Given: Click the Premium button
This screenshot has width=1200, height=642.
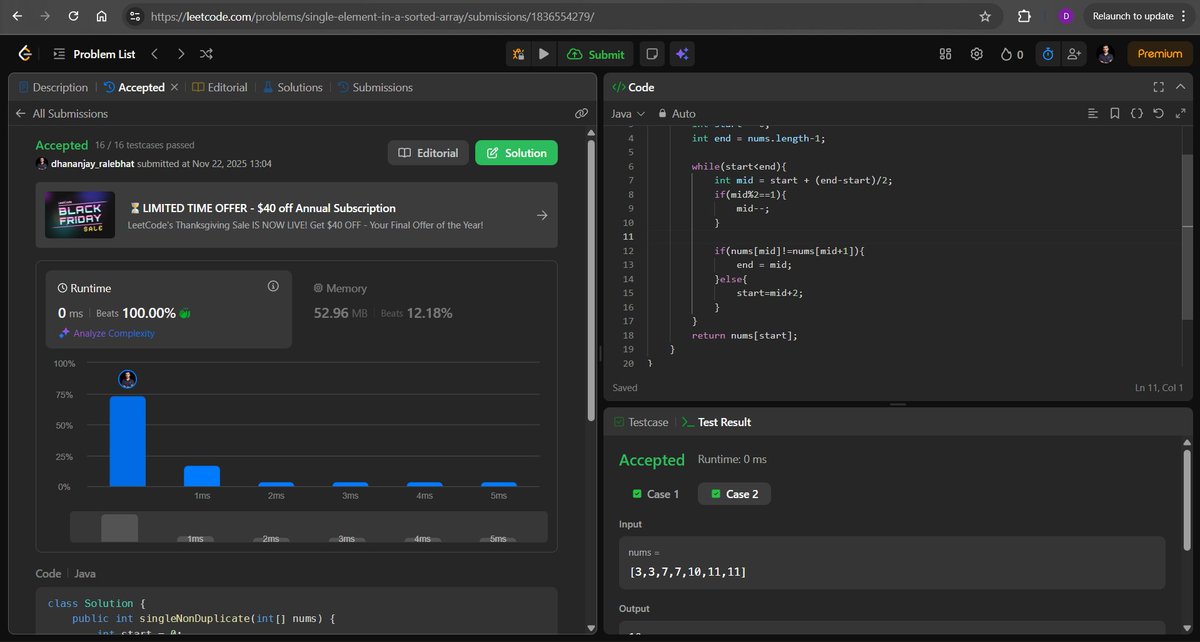Looking at the screenshot, I should [x=1159, y=54].
